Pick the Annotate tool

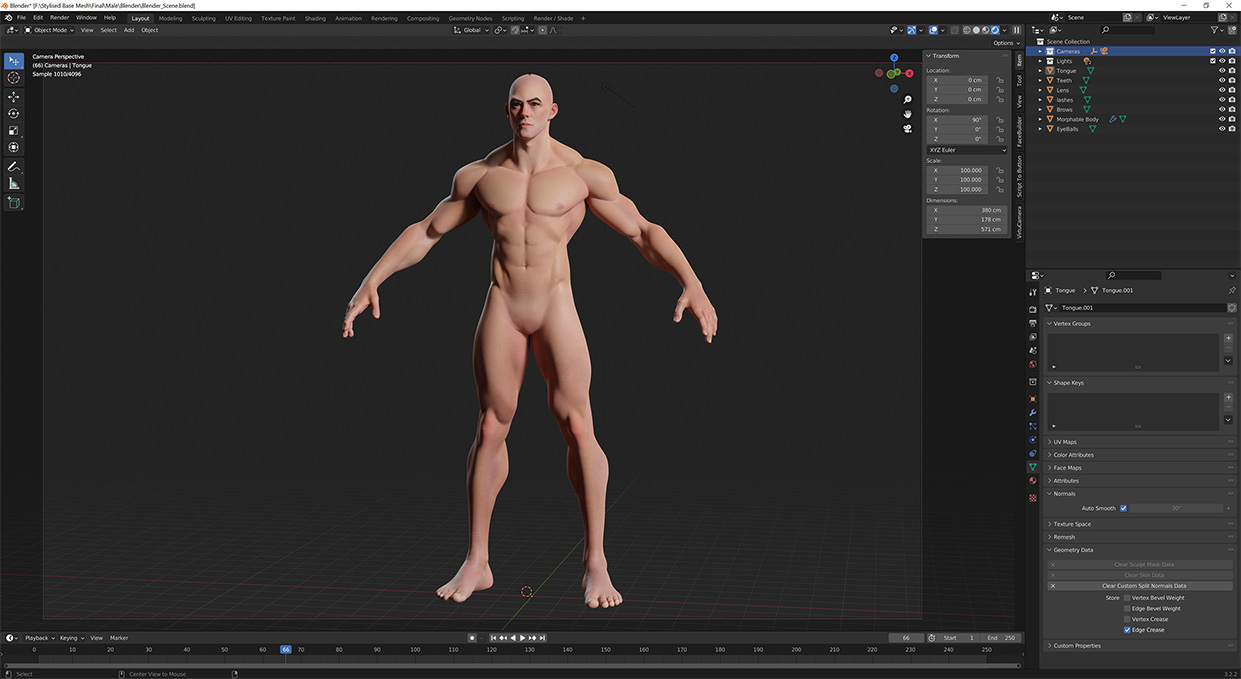(x=14, y=167)
